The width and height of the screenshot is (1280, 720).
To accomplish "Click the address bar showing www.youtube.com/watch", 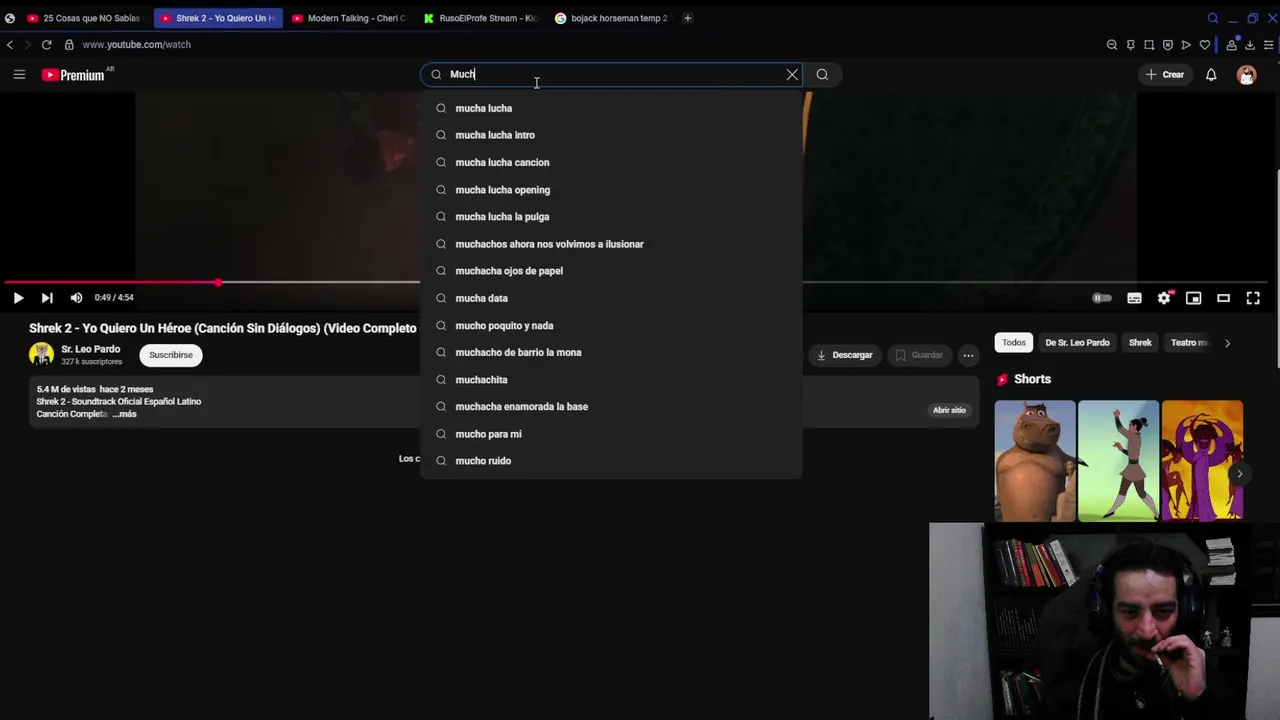I will coord(137,45).
